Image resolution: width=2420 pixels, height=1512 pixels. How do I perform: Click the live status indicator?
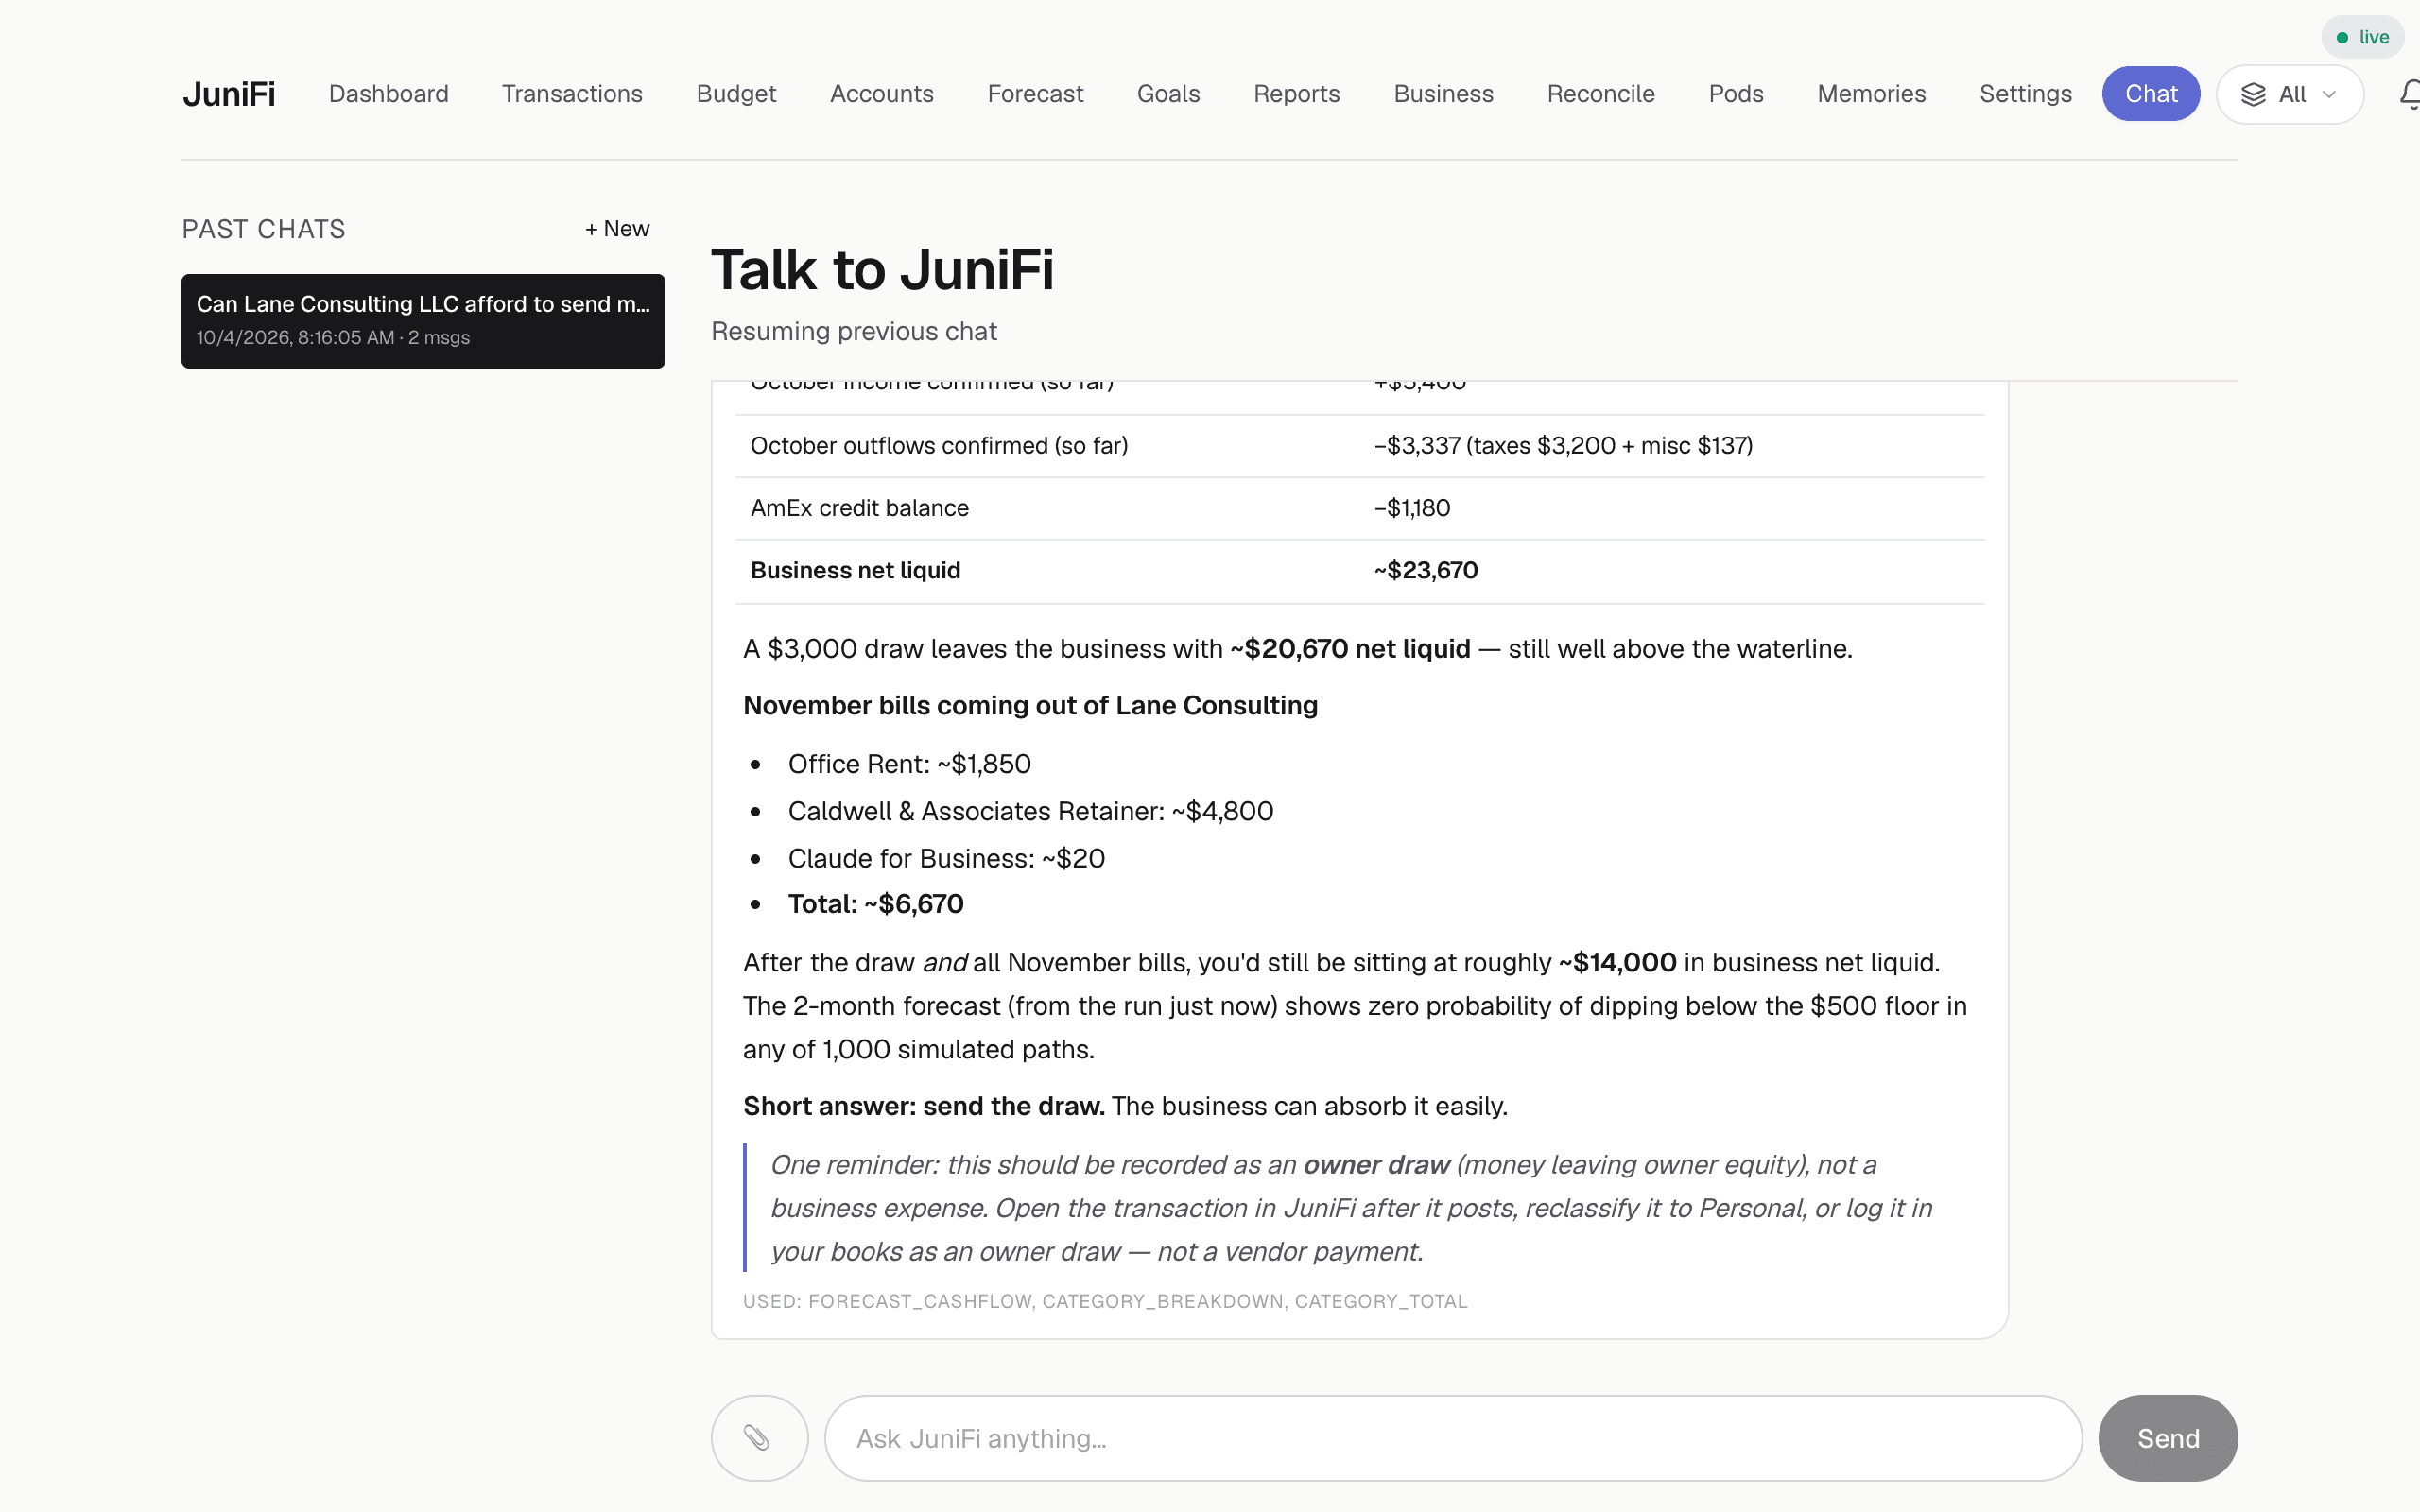point(2362,37)
